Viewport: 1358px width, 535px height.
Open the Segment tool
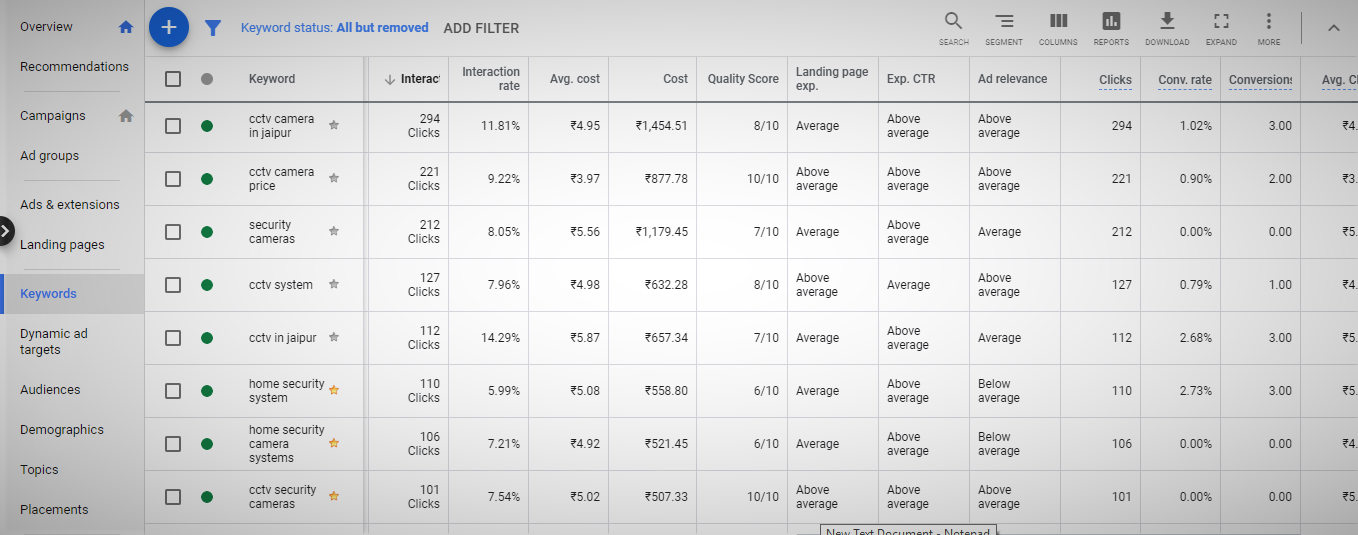click(x=1004, y=27)
